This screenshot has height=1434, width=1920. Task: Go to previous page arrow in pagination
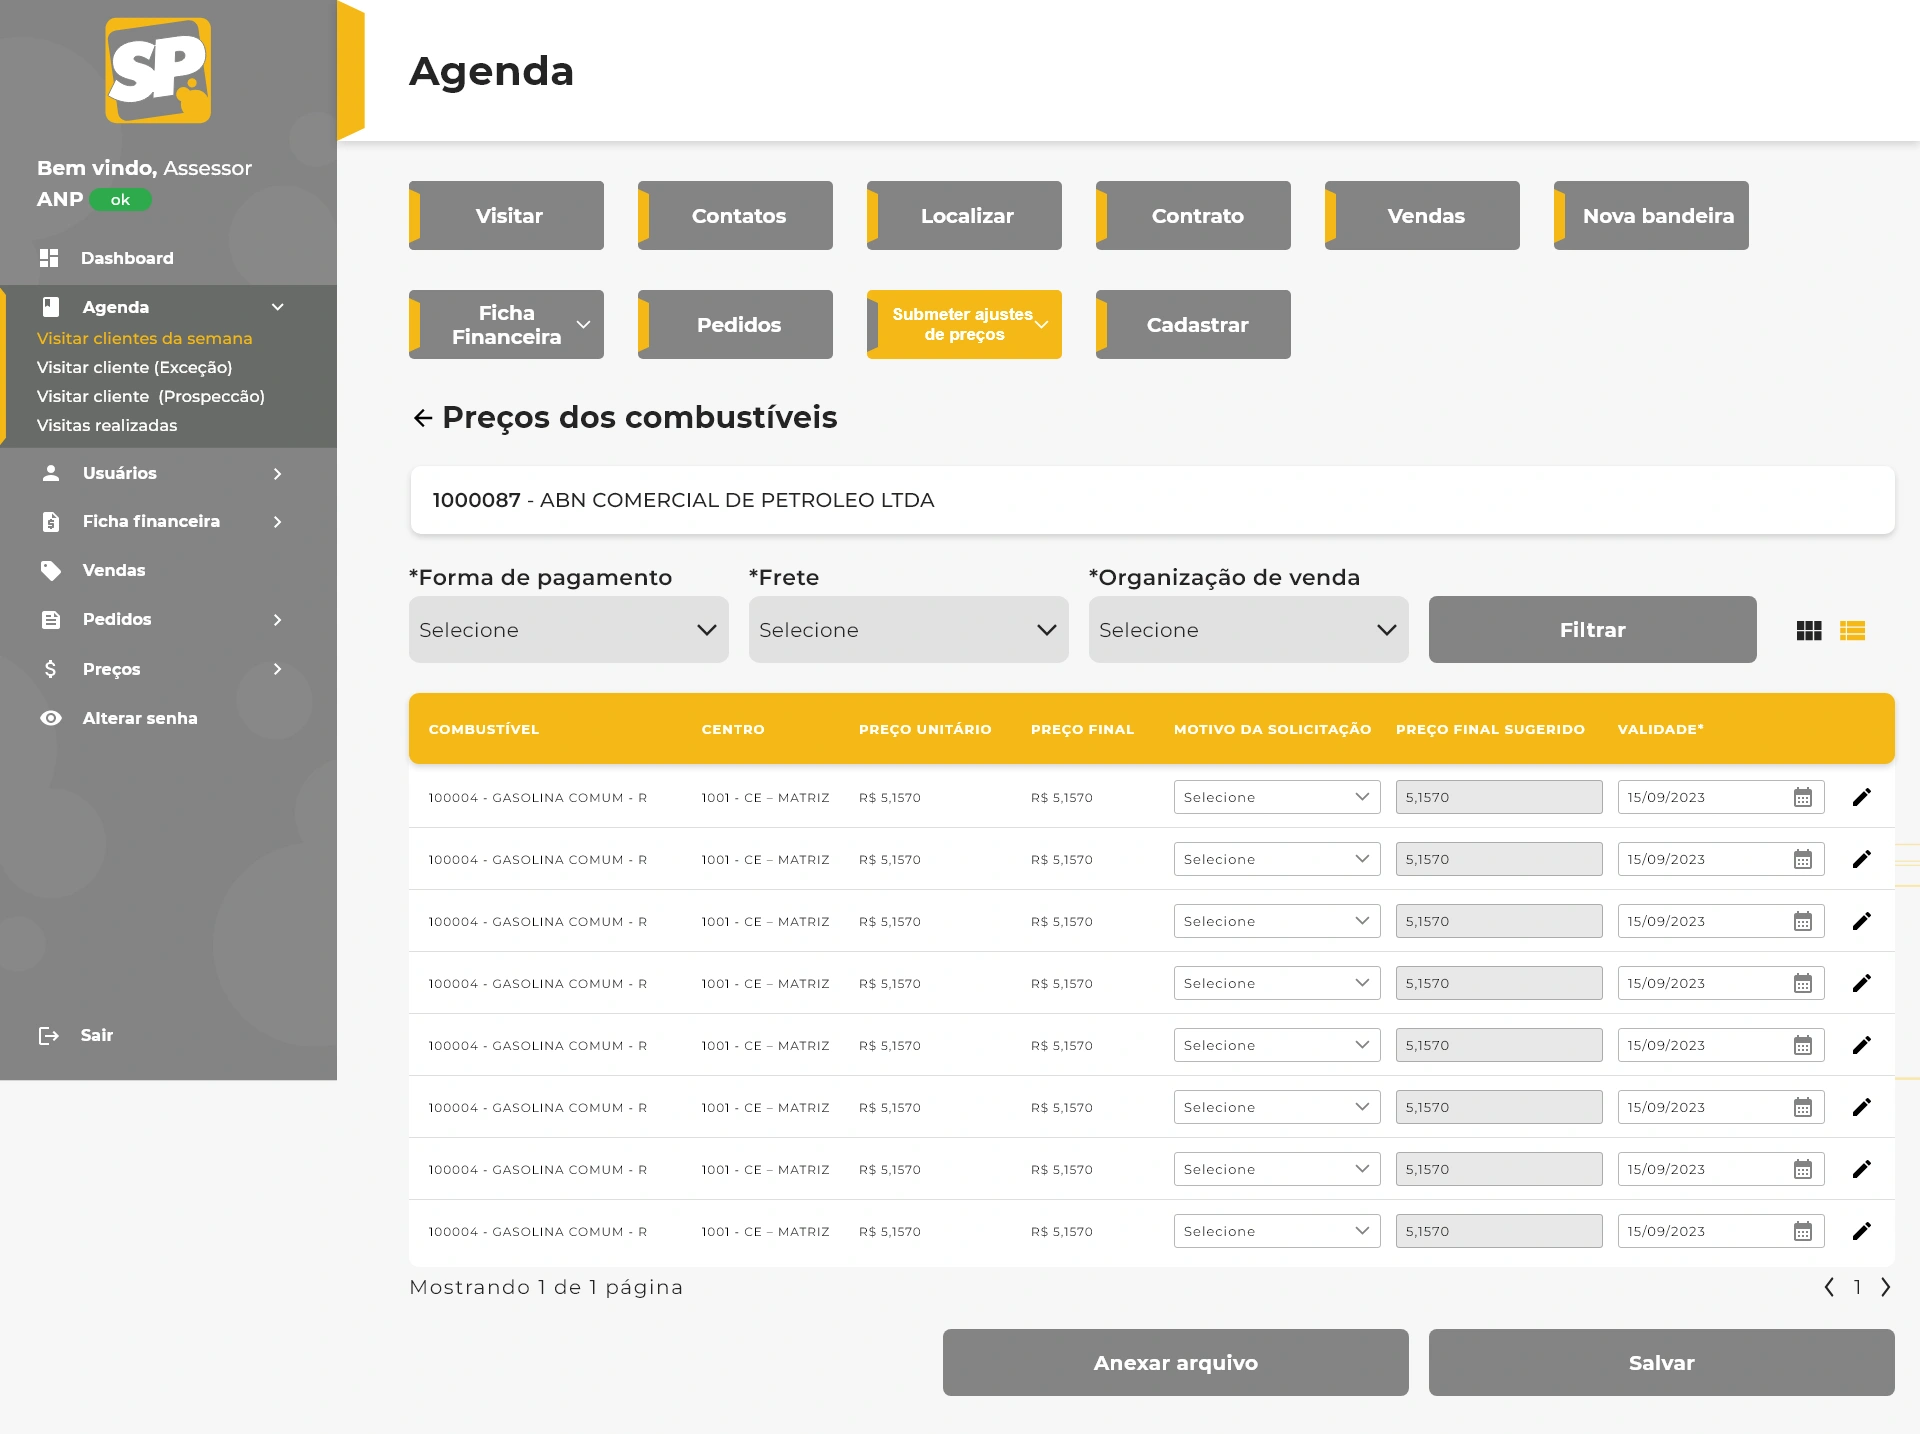click(x=1829, y=1287)
